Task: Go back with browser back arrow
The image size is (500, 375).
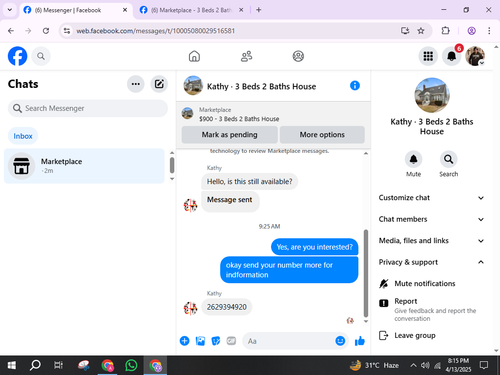Action: (x=11, y=31)
